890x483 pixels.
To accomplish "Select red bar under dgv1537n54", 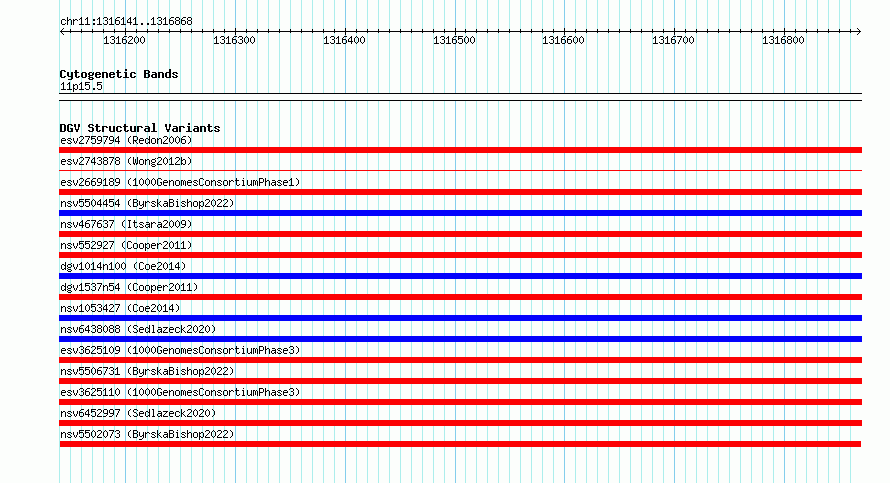I will (x=460, y=297).
